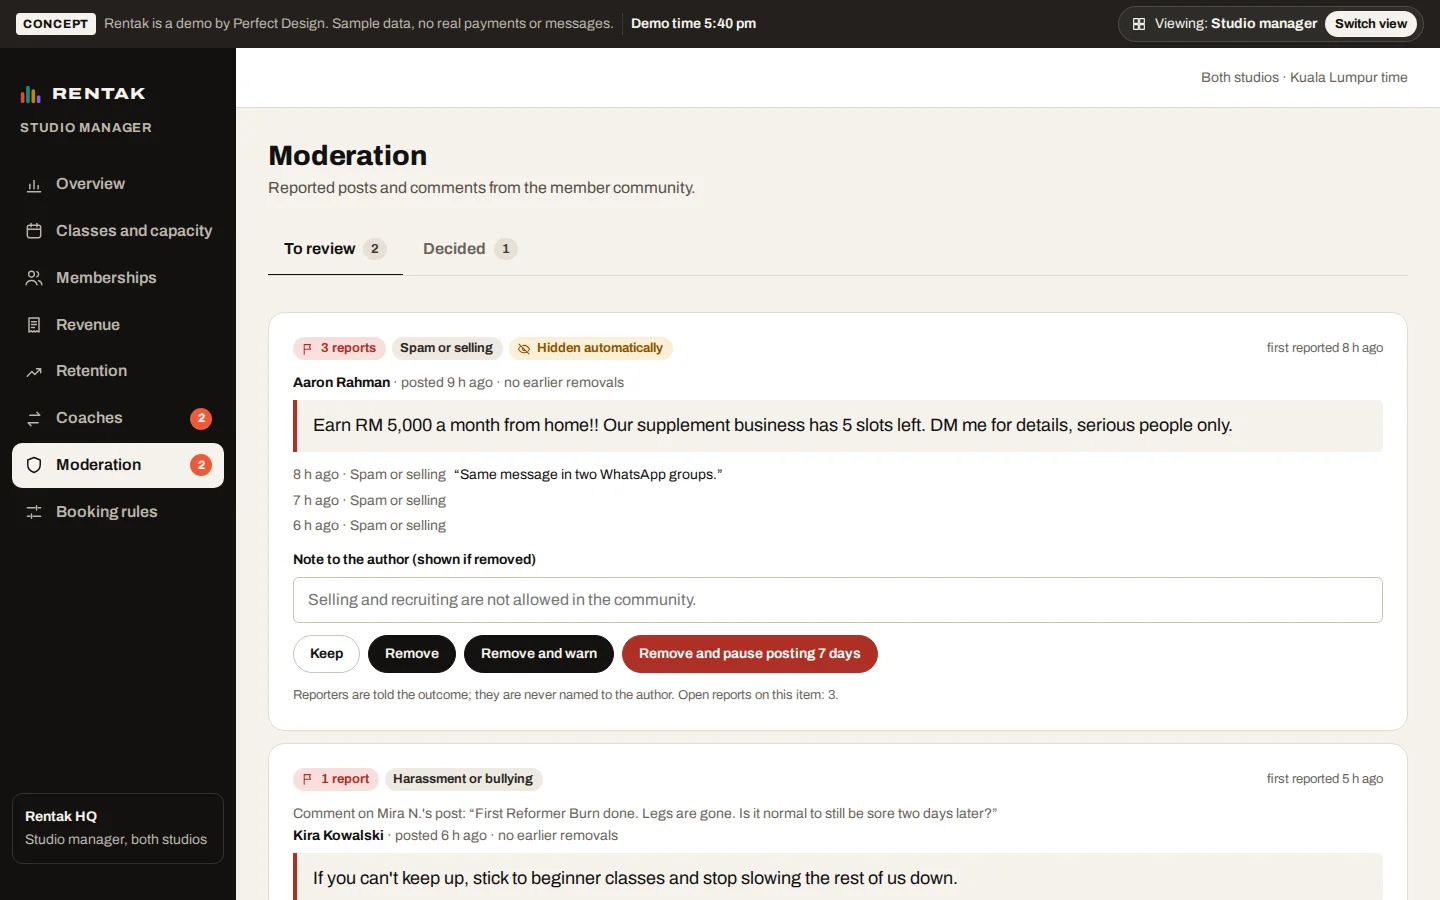This screenshot has width=1440, height=900.
Task: Click the author name Aaron Rahman
Action: click(x=342, y=383)
